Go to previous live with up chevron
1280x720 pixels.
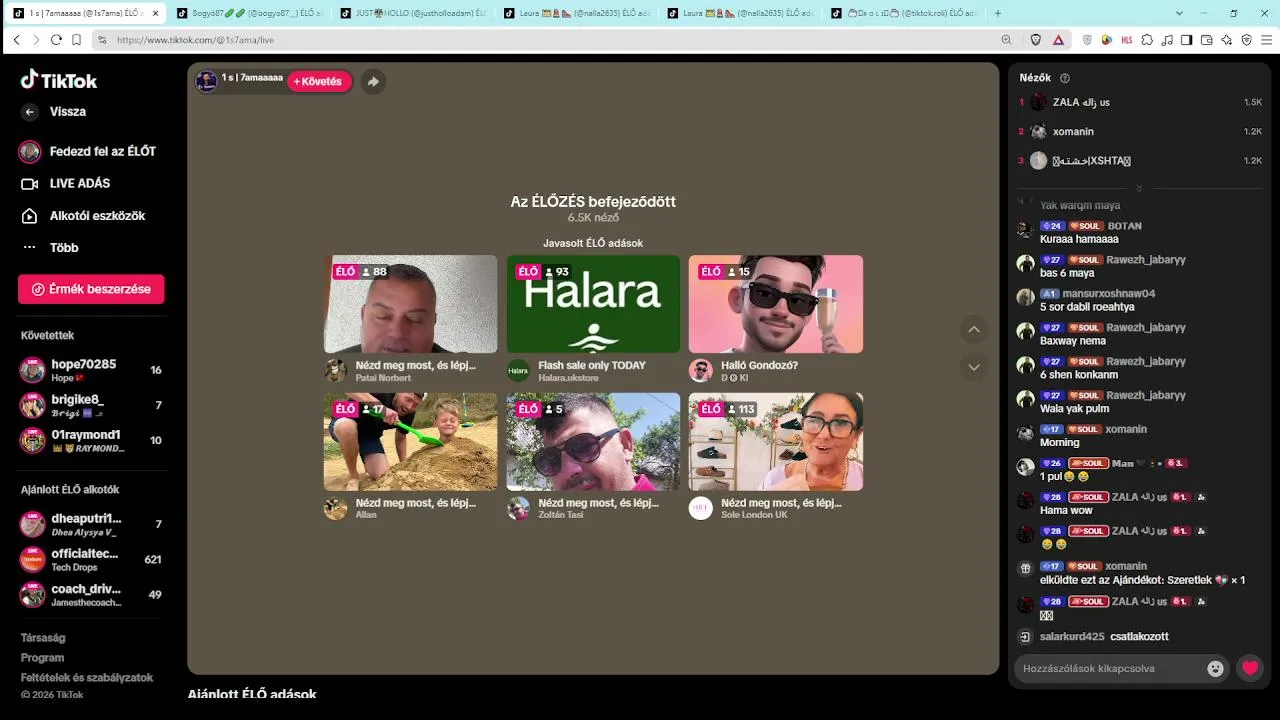click(974, 329)
